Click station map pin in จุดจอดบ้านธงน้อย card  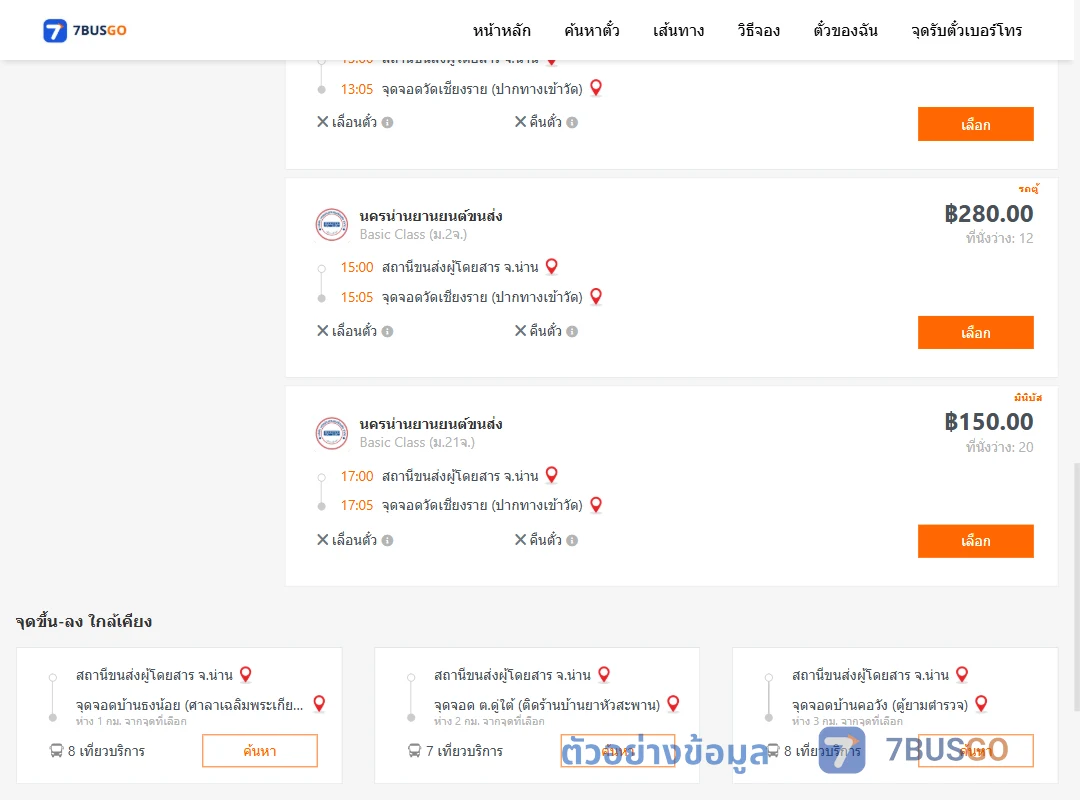(x=246, y=675)
